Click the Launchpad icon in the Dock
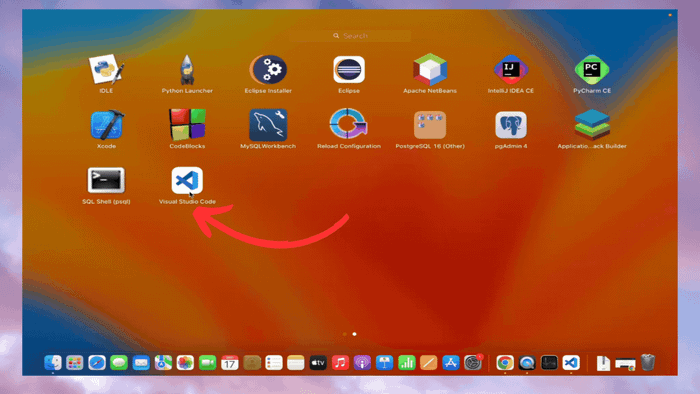This screenshot has height=394, width=700. (75, 363)
